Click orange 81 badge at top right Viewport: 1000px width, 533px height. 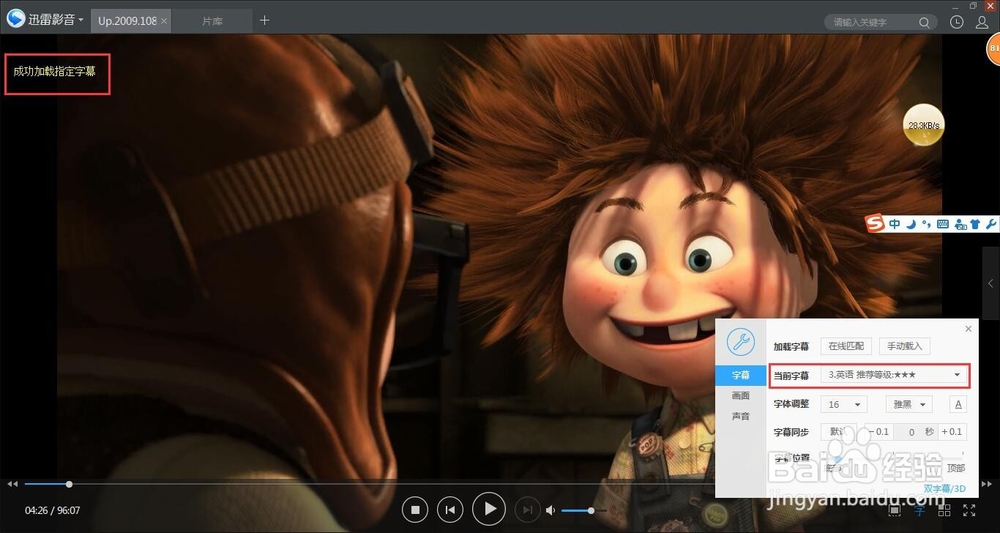pyautogui.click(x=993, y=48)
